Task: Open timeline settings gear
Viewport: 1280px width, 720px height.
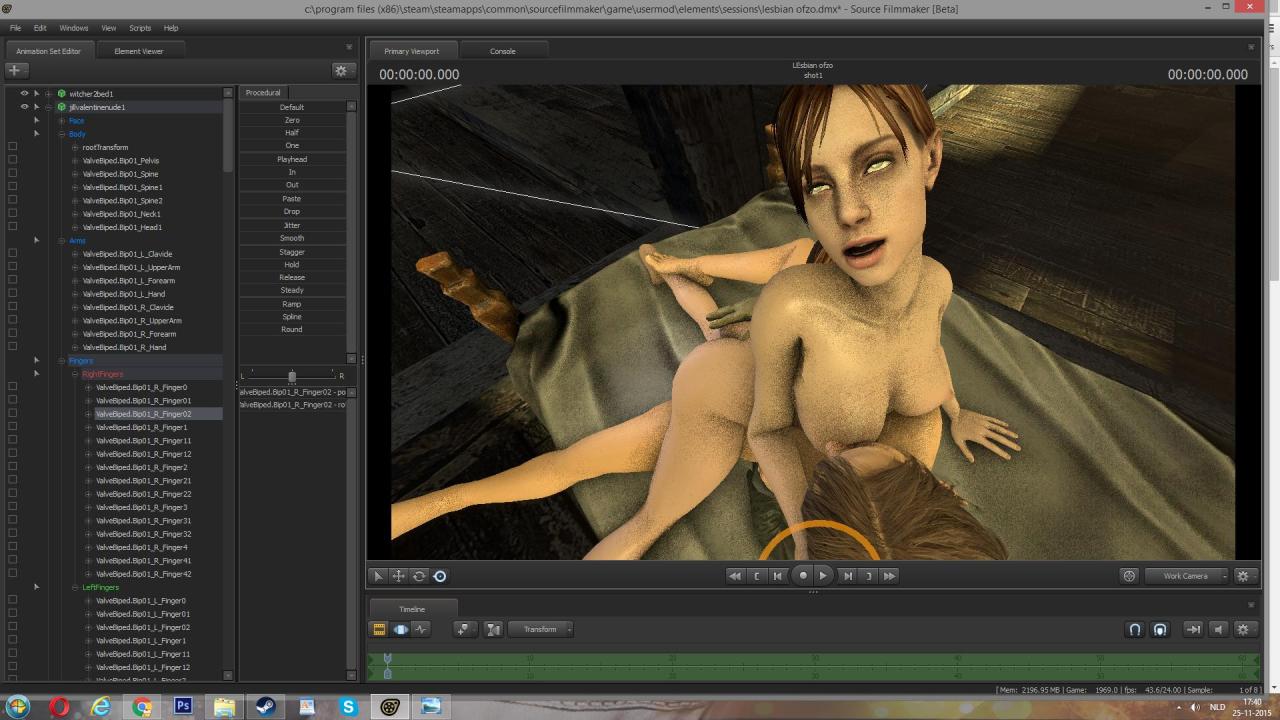Action: pos(1243,630)
